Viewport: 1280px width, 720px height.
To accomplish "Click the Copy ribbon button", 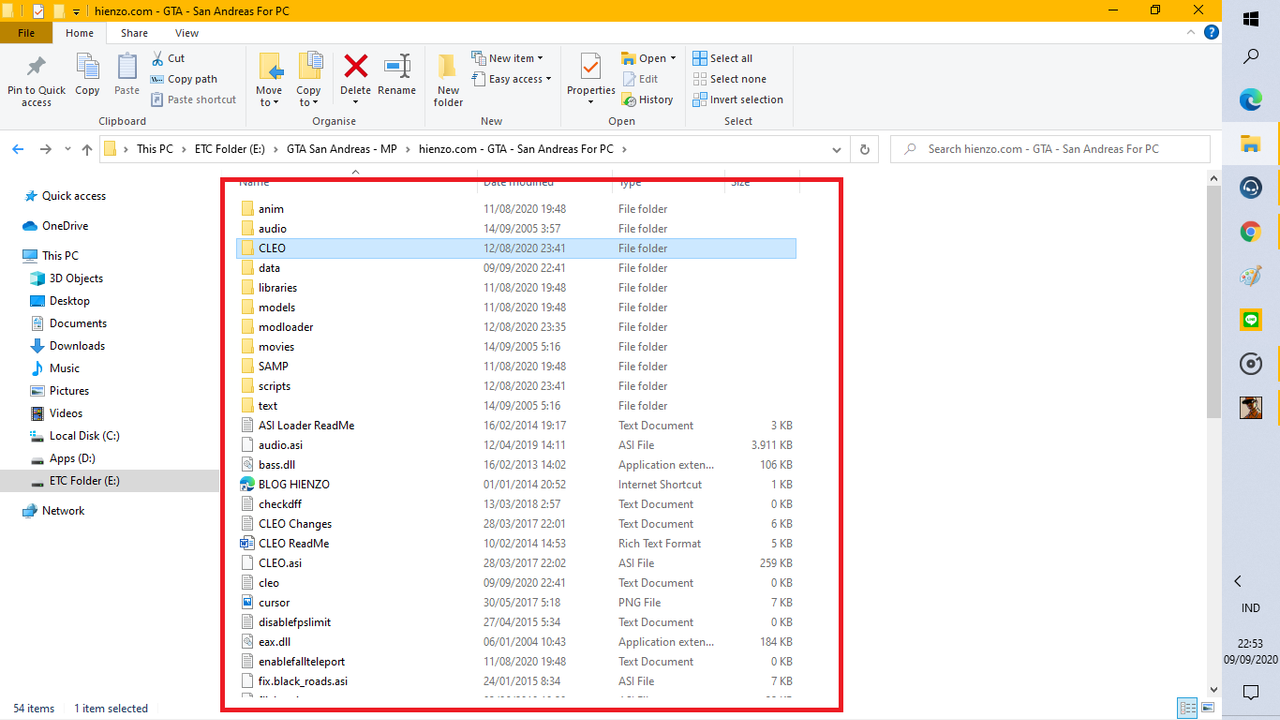I will coord(88,76).
